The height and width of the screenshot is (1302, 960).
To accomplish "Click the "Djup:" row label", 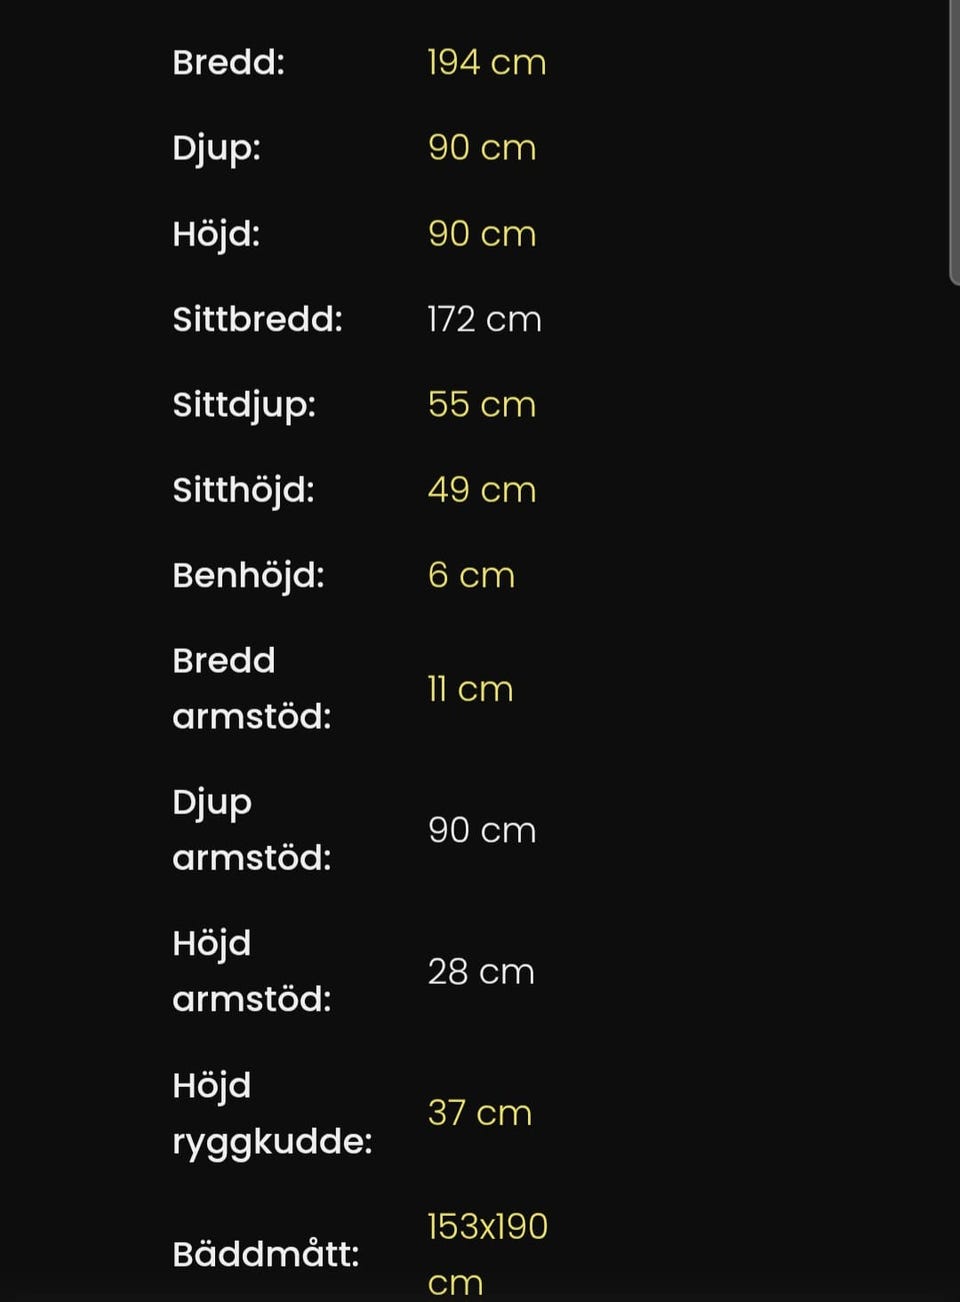I will click(216, 148).
